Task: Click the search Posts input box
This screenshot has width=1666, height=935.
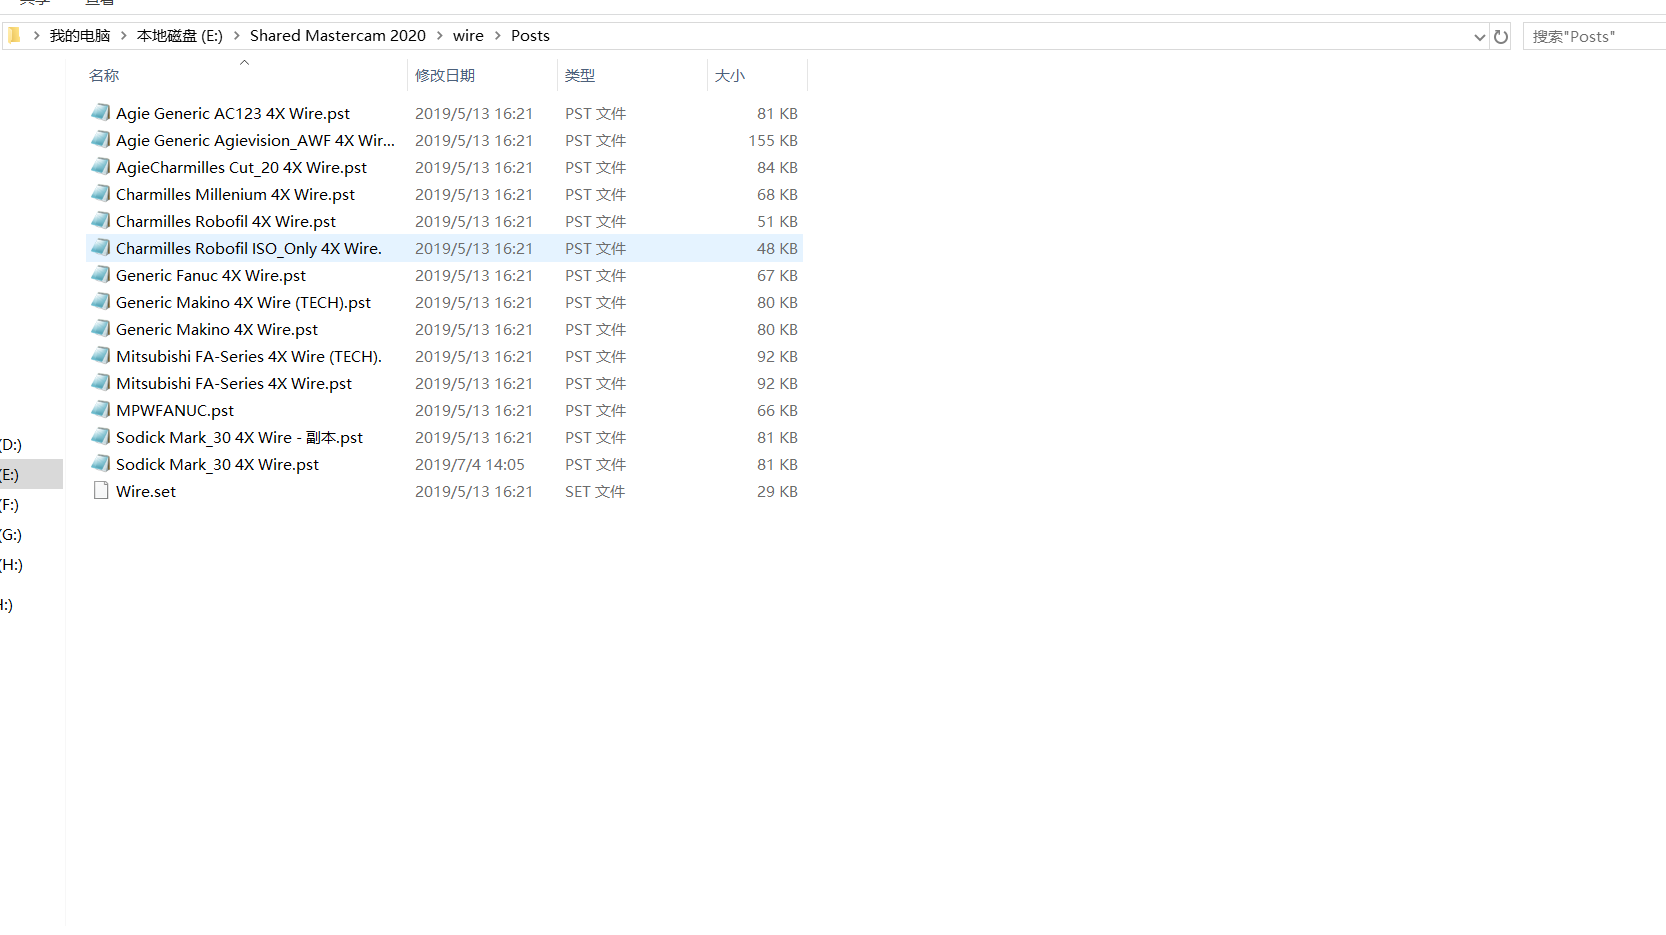Action: [x=1594, y=36]
